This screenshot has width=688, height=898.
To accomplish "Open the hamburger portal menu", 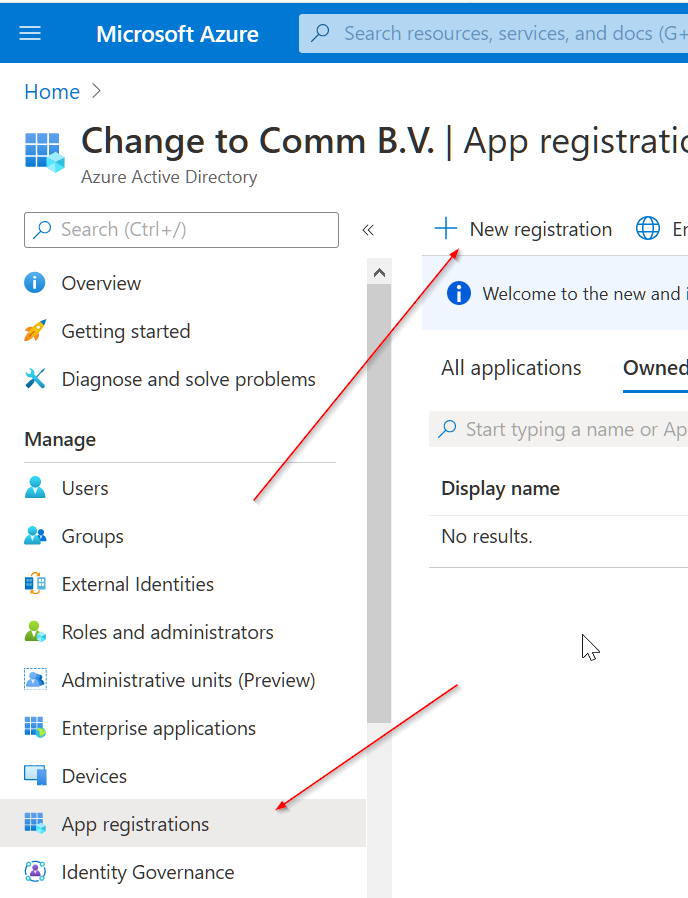I will (30, 33).
